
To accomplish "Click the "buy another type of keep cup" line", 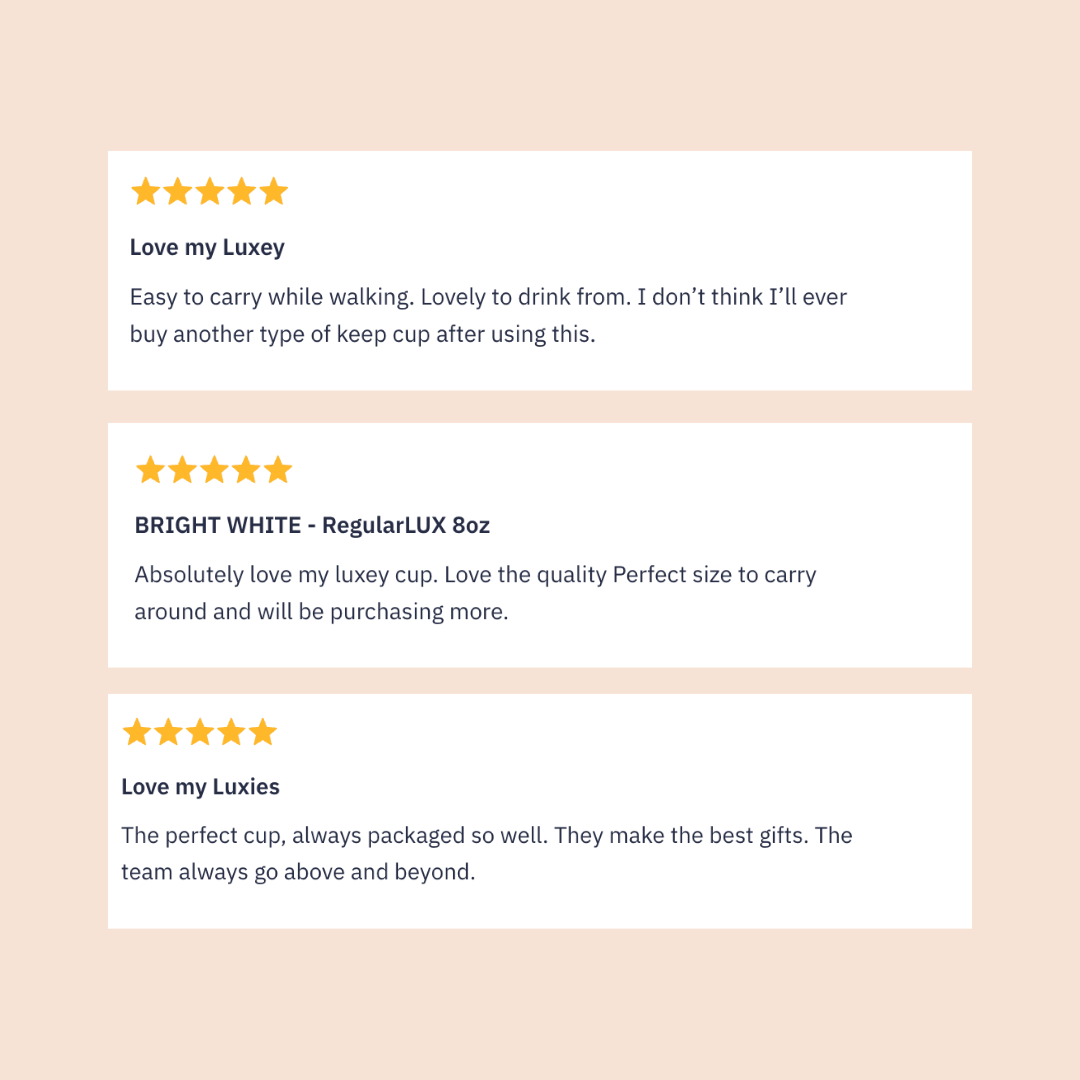I will [x=362, y=334].
